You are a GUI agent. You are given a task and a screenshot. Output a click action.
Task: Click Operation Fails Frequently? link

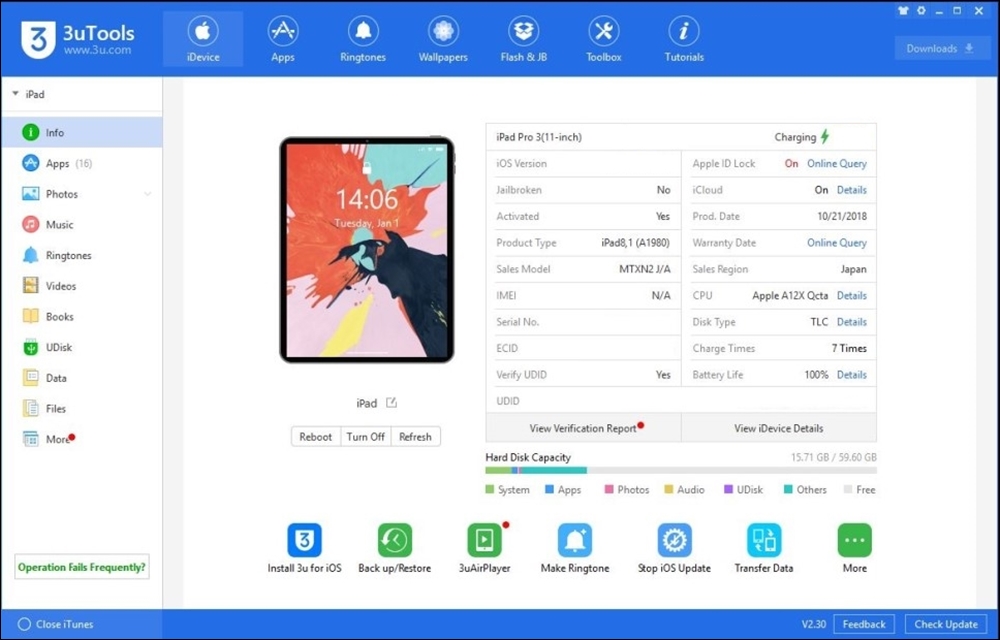pyautogui.click(x=82, y=567)
